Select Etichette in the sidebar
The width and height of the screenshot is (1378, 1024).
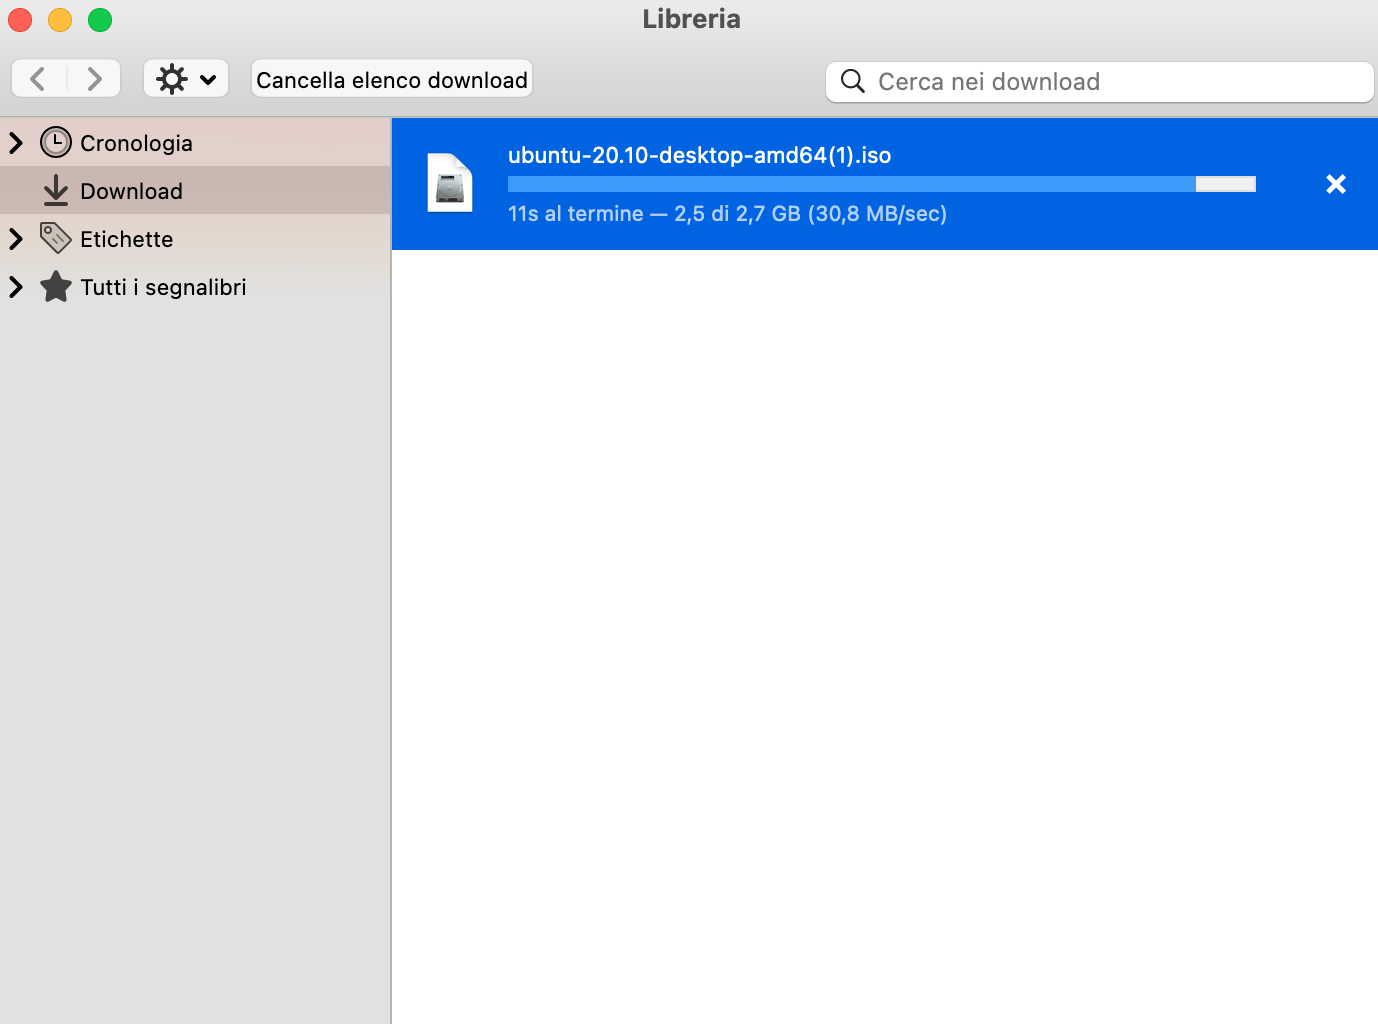click(x=195, y=239)
